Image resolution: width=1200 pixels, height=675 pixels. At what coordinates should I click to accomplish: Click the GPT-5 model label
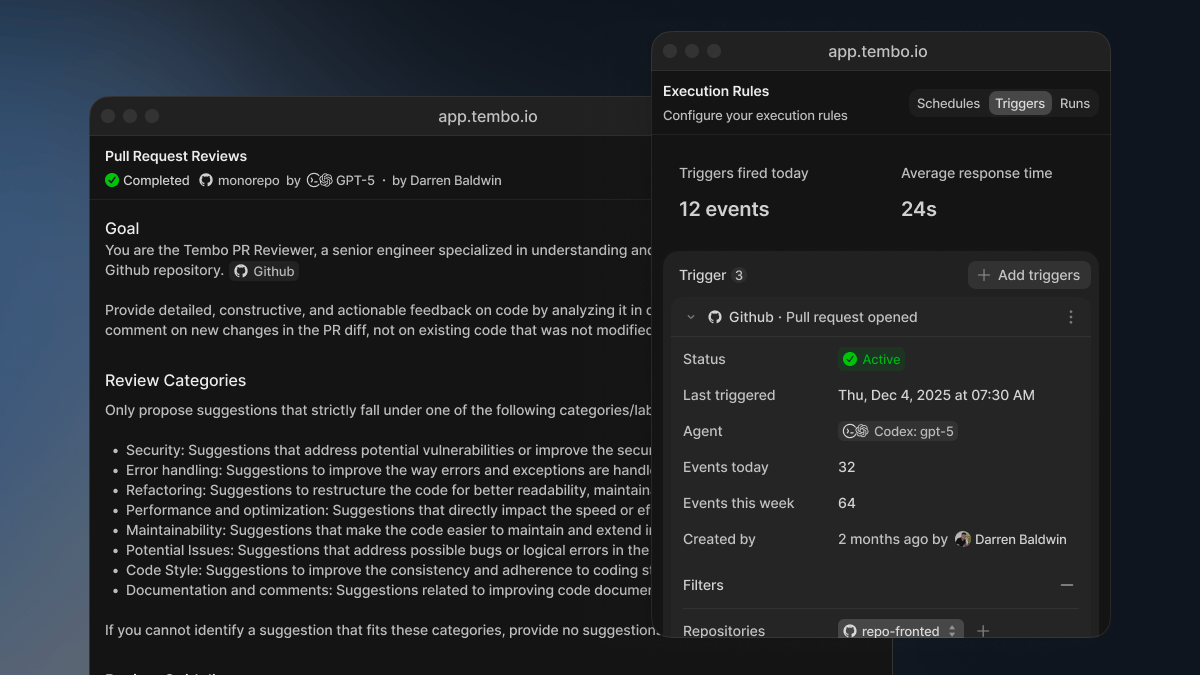355,180
